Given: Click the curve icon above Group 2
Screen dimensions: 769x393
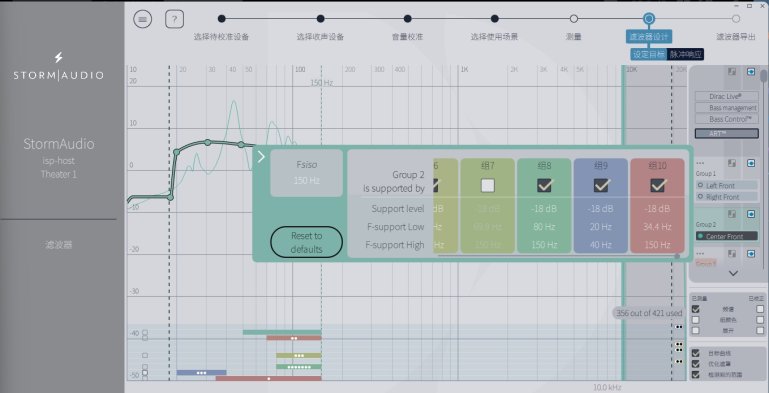Looking at the screenshot, I should [732, 214].
